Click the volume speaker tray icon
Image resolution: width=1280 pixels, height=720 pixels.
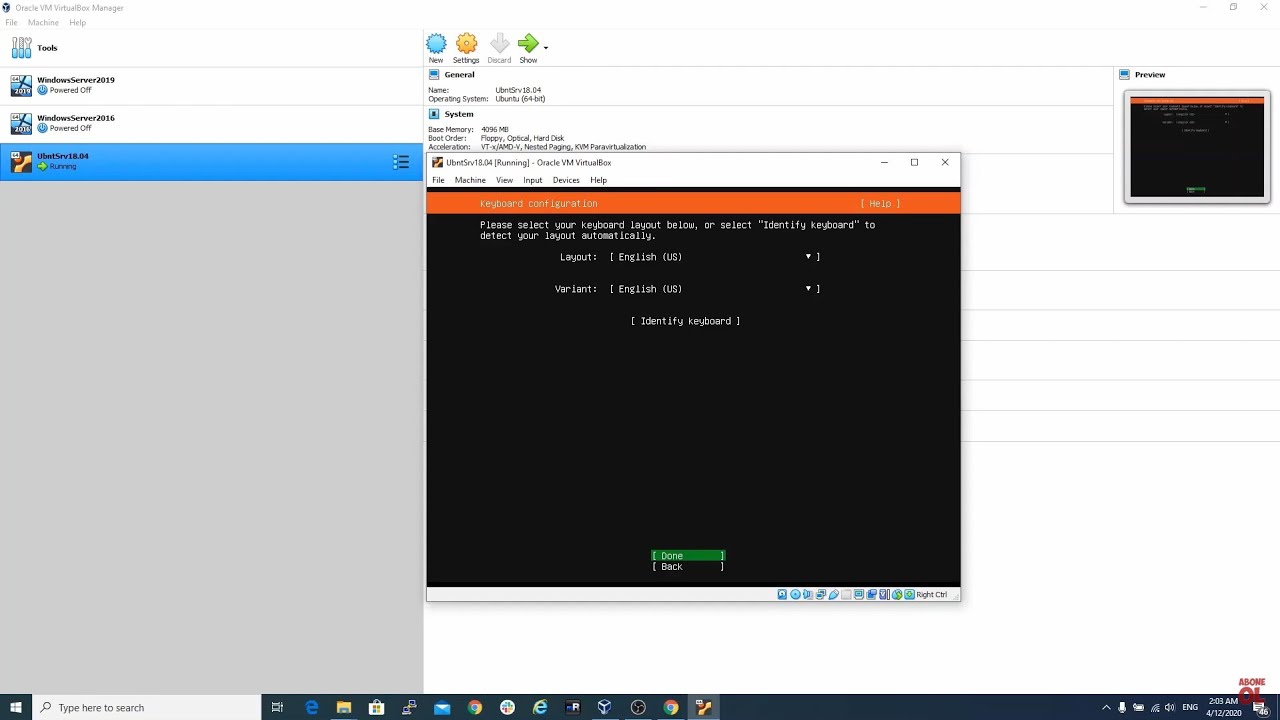(1170, 707)
